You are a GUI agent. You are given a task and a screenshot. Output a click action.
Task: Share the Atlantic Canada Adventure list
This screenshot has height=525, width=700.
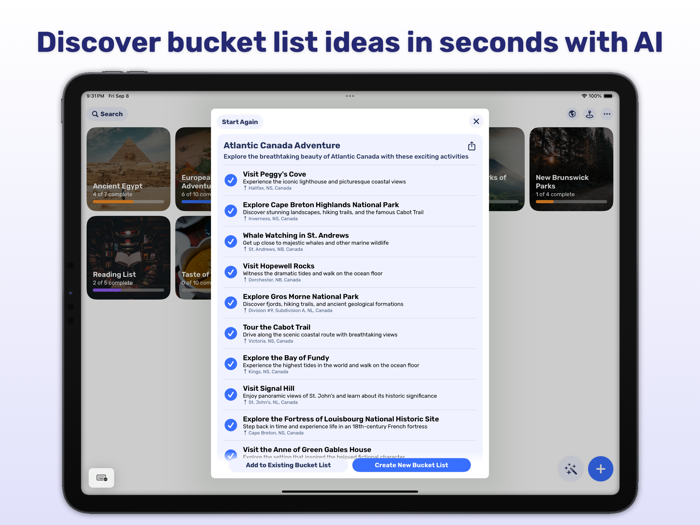point(471,146)
